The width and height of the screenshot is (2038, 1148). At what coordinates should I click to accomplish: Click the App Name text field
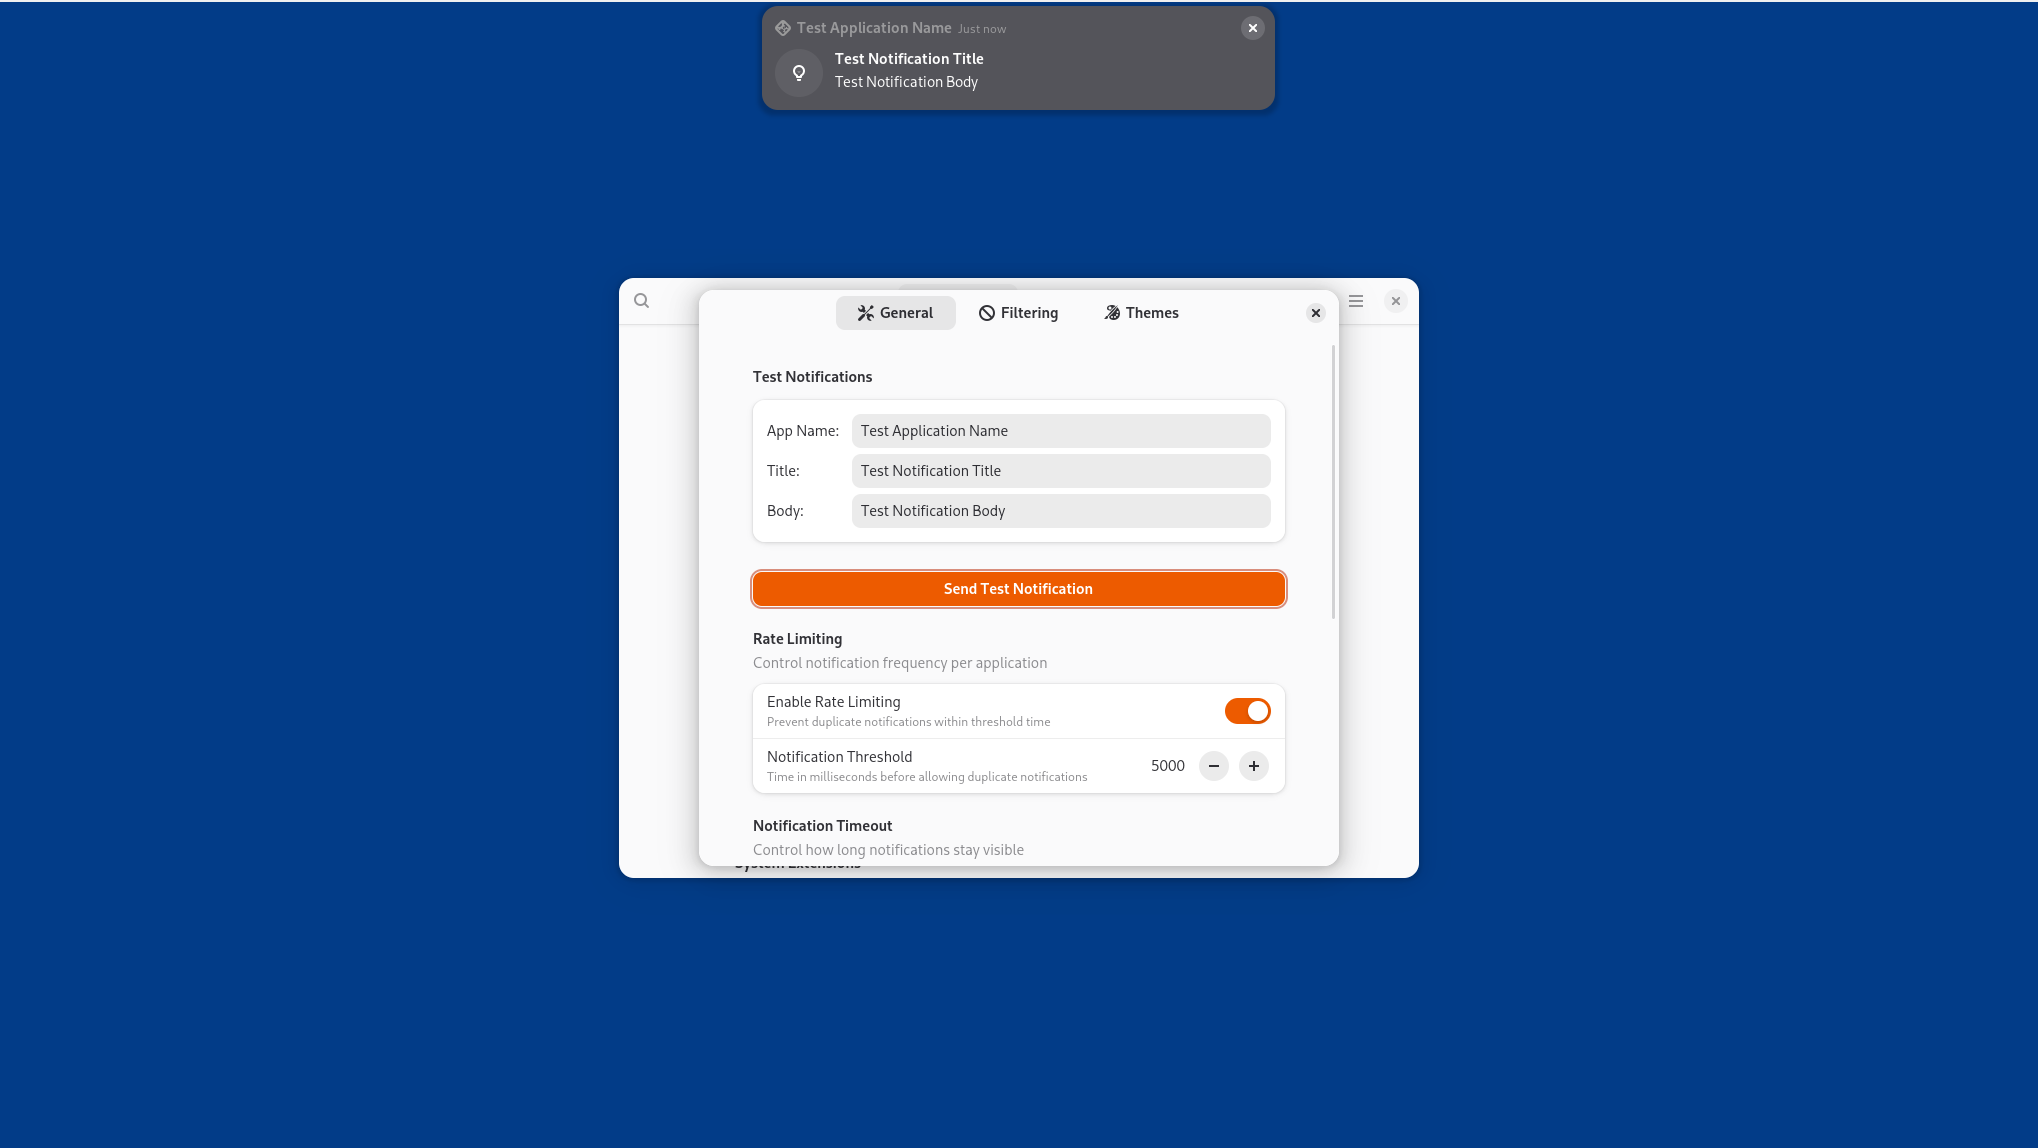[x=1060, y=431]
